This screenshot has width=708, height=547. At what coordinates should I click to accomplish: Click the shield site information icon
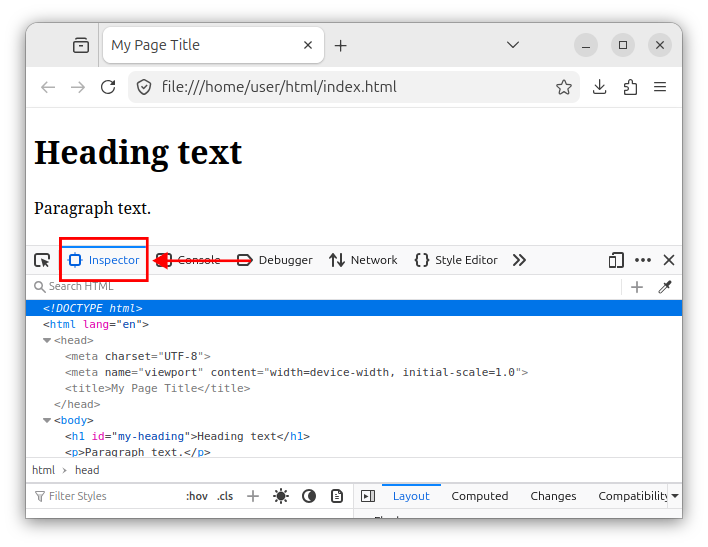click(x=144, y=87)
